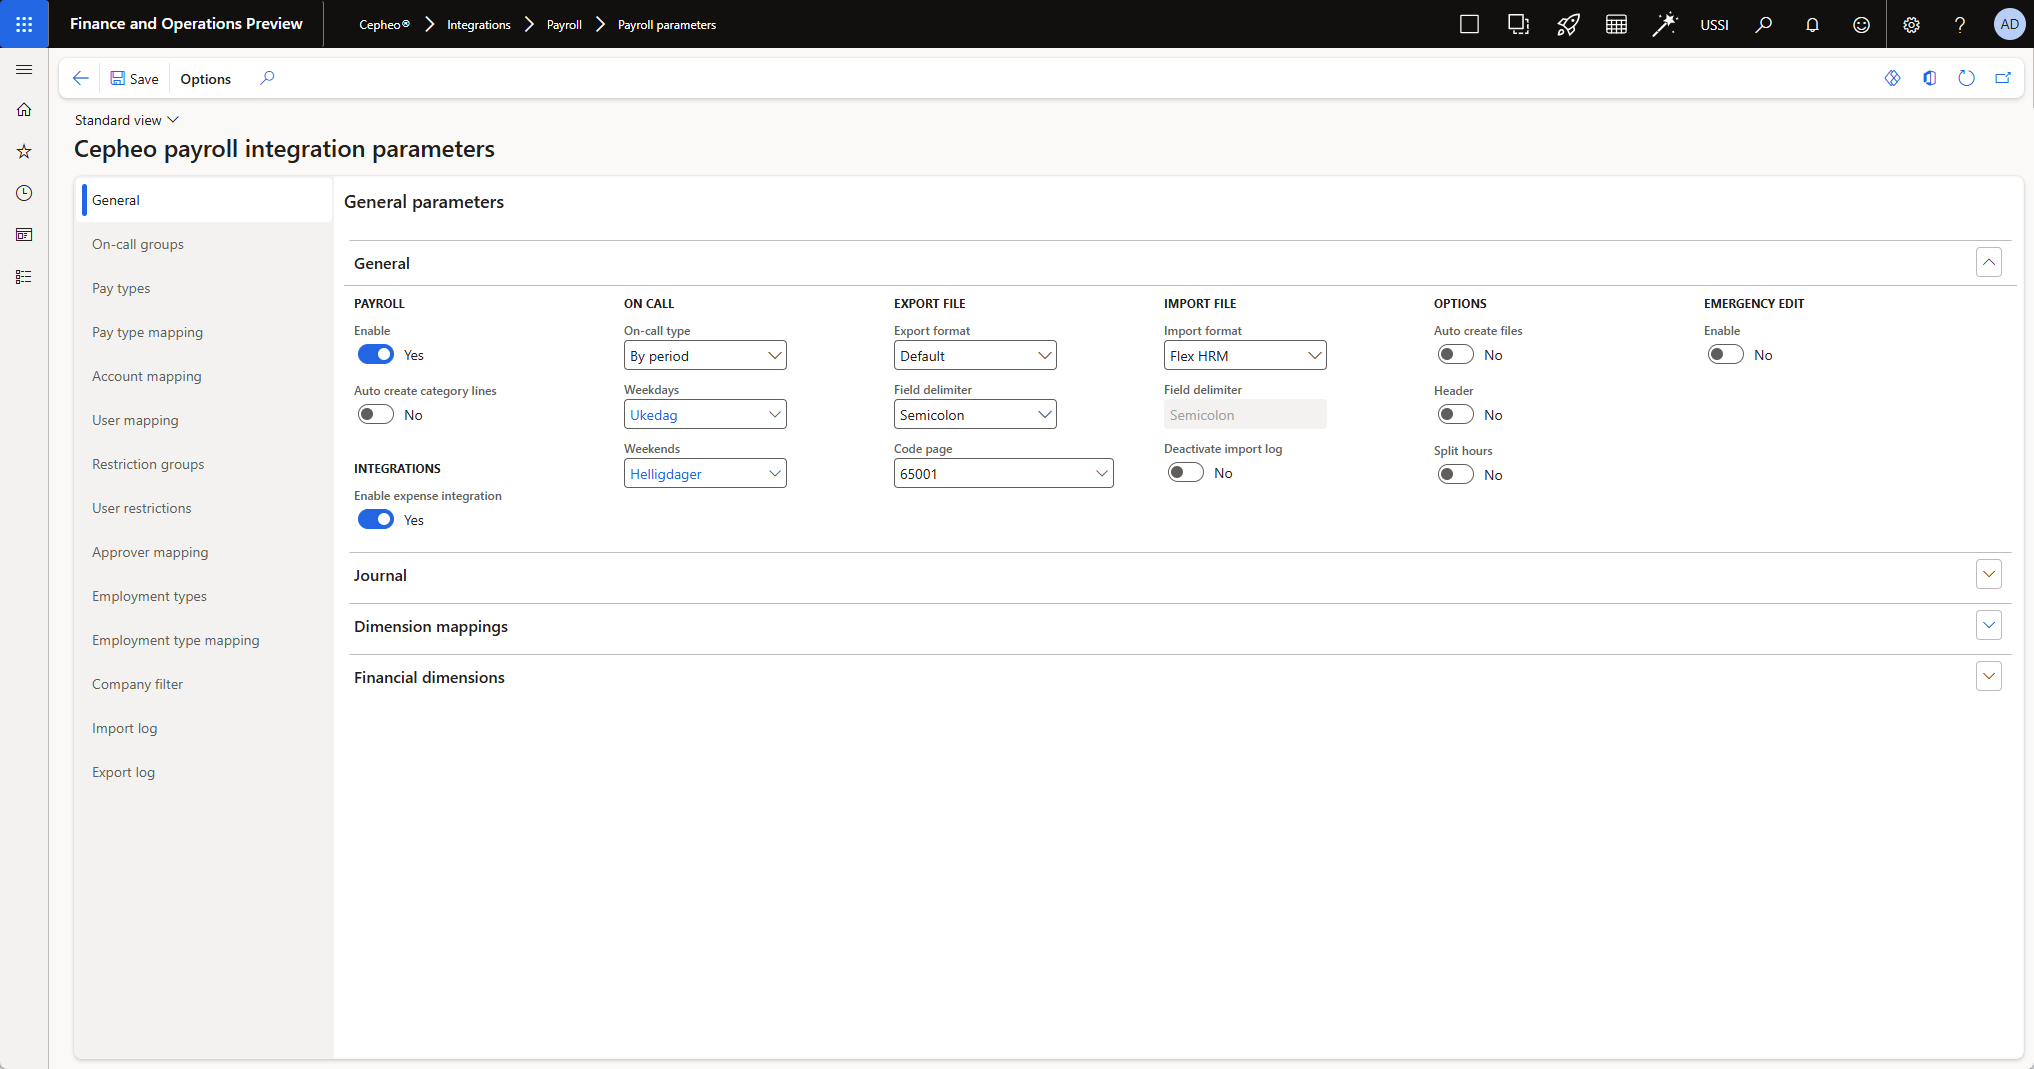Viewport: 2034px width, 1069px height.
Task: Toggle Auto create category lines
Action: tap(376, 415)
